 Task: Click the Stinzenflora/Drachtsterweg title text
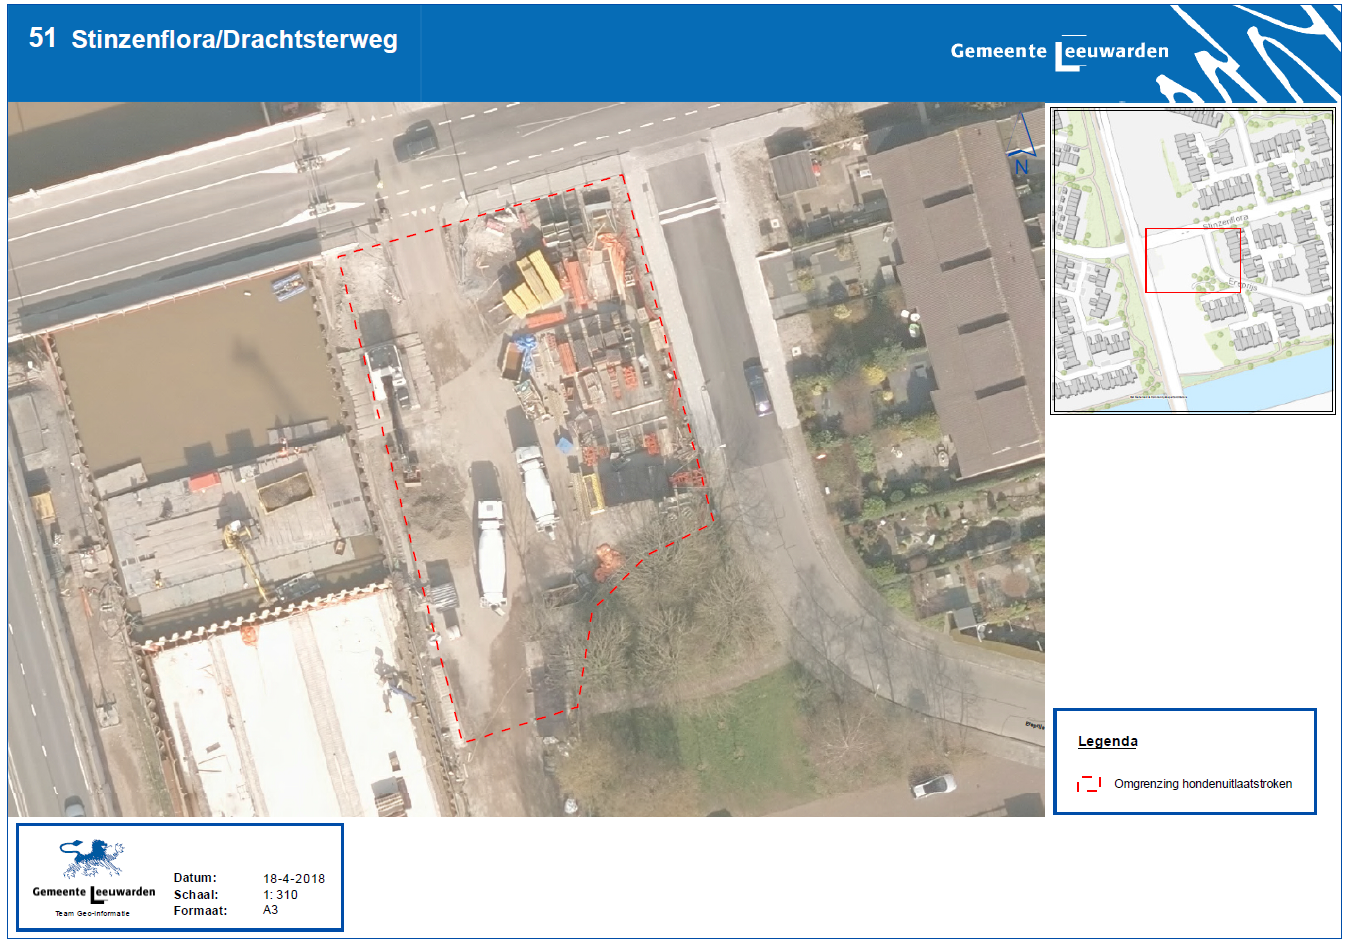(234, 40)
